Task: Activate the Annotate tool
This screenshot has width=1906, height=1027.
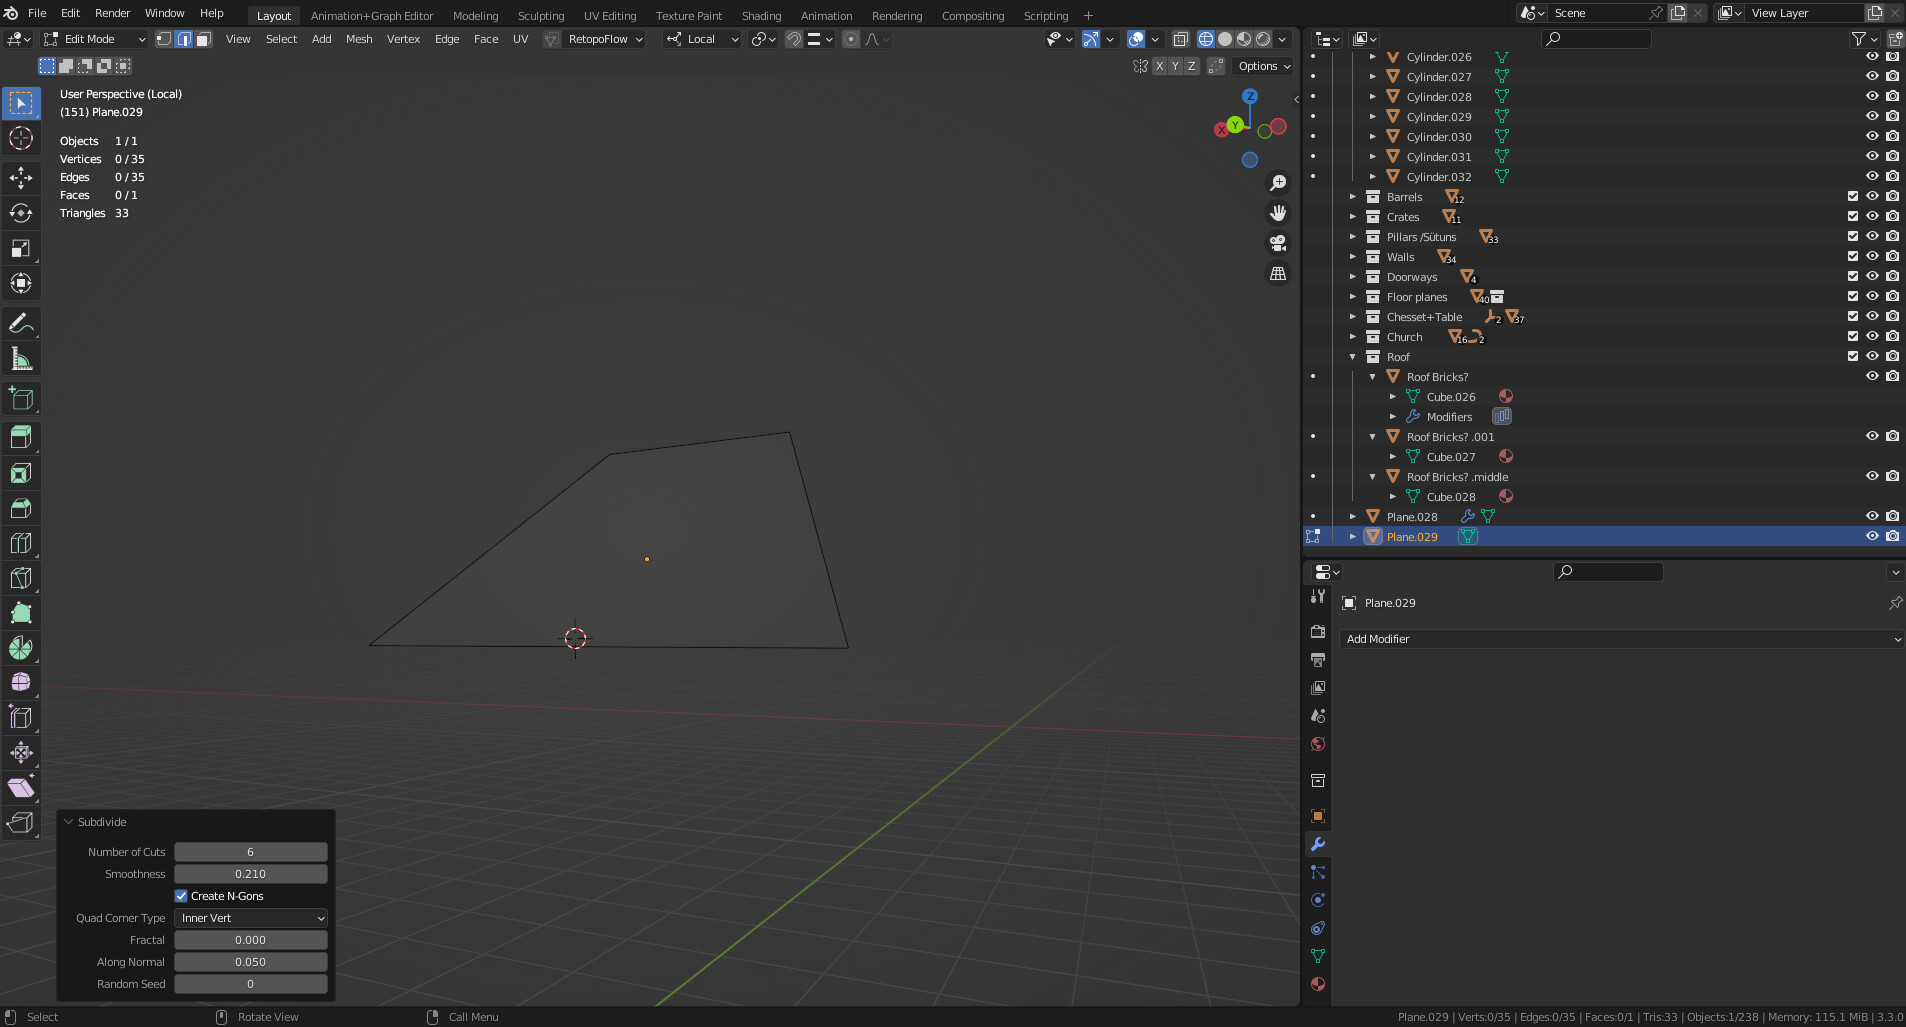Action: (x=20, y=323)
